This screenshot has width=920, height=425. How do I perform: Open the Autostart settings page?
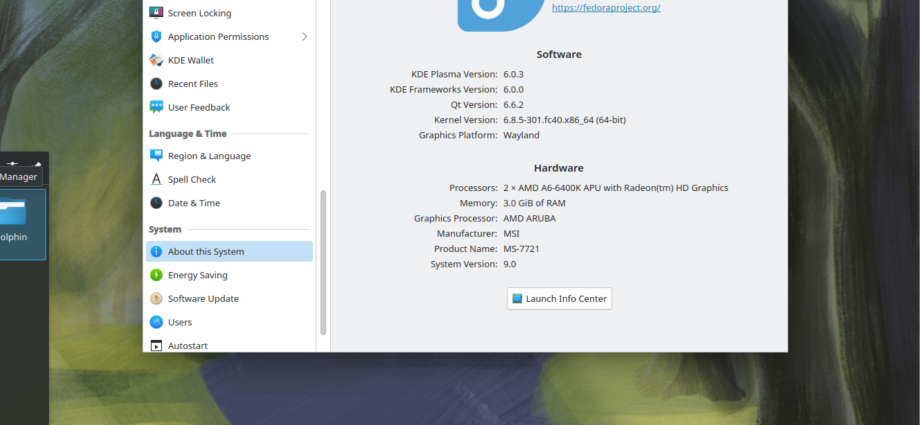229,346
